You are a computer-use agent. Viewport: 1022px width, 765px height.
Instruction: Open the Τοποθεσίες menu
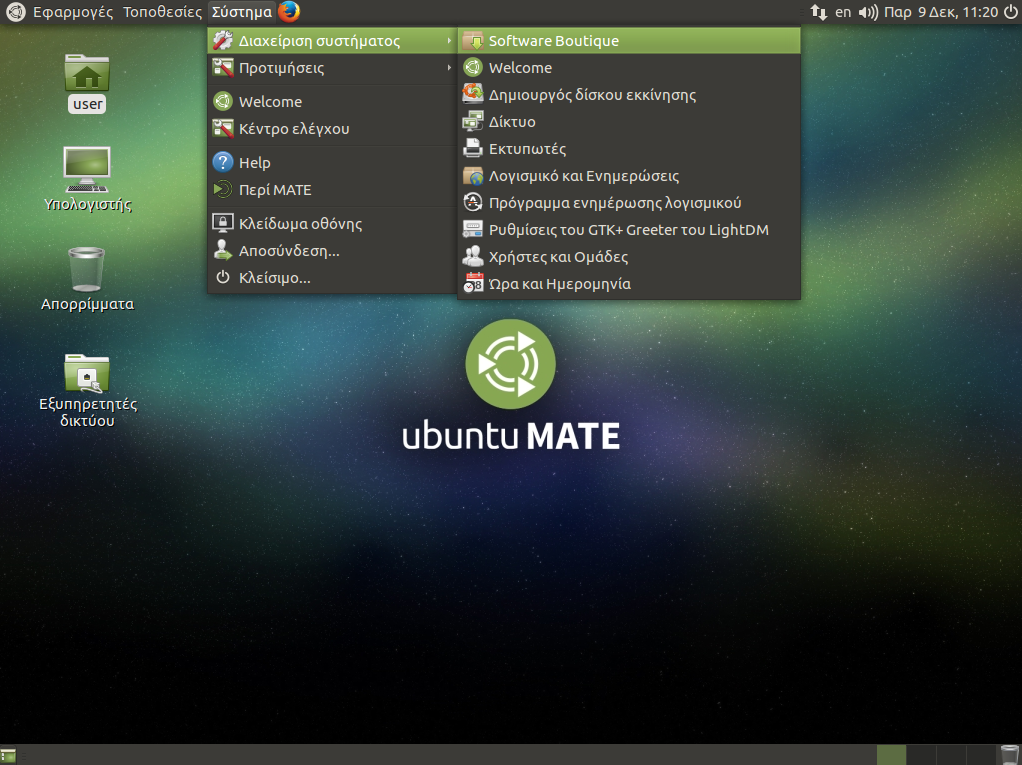coord(162,12)
